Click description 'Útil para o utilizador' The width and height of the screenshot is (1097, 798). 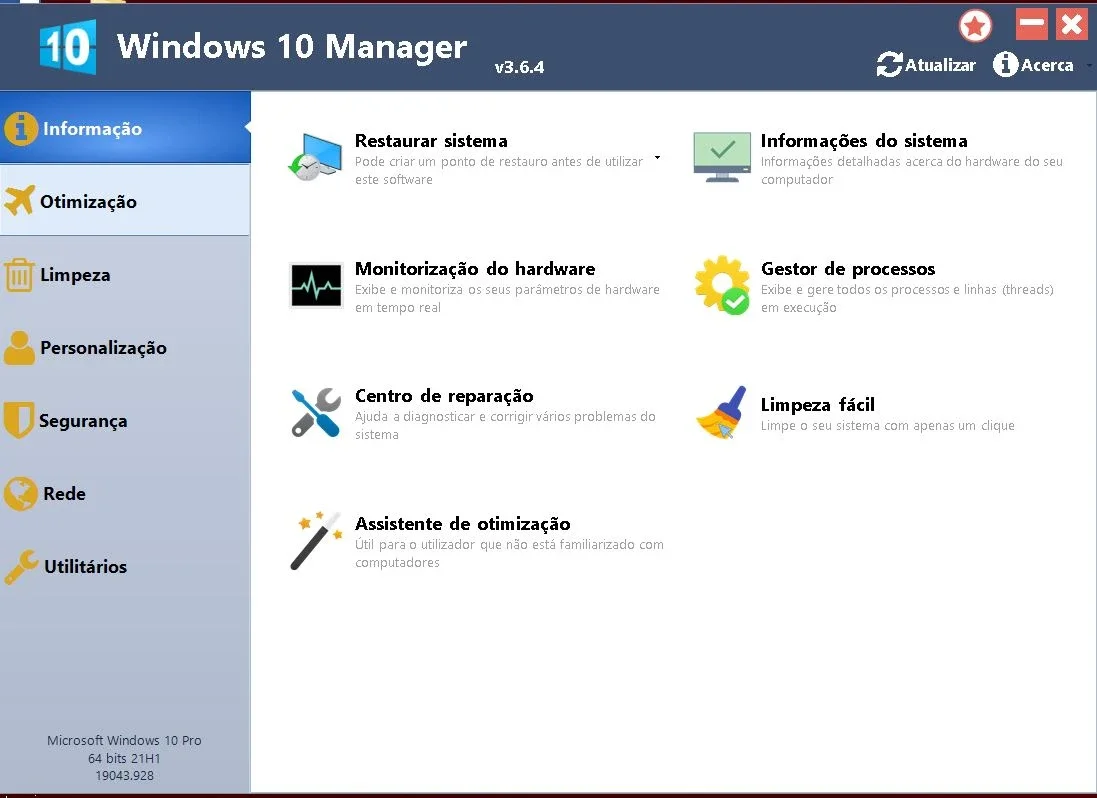point(509,553)
